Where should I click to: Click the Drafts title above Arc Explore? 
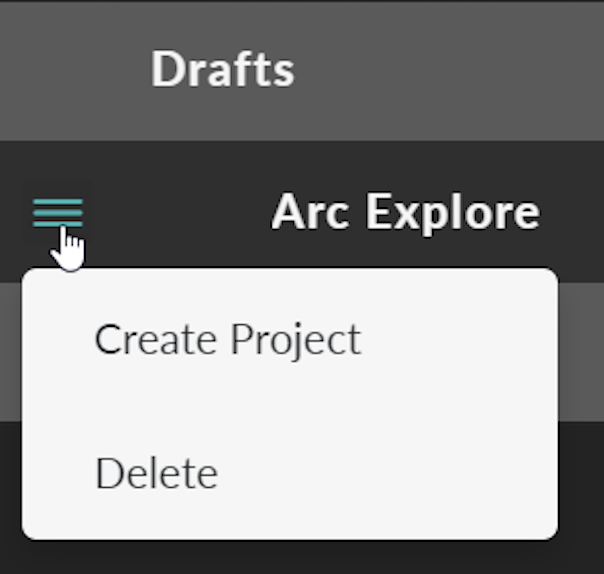point(223,70)
